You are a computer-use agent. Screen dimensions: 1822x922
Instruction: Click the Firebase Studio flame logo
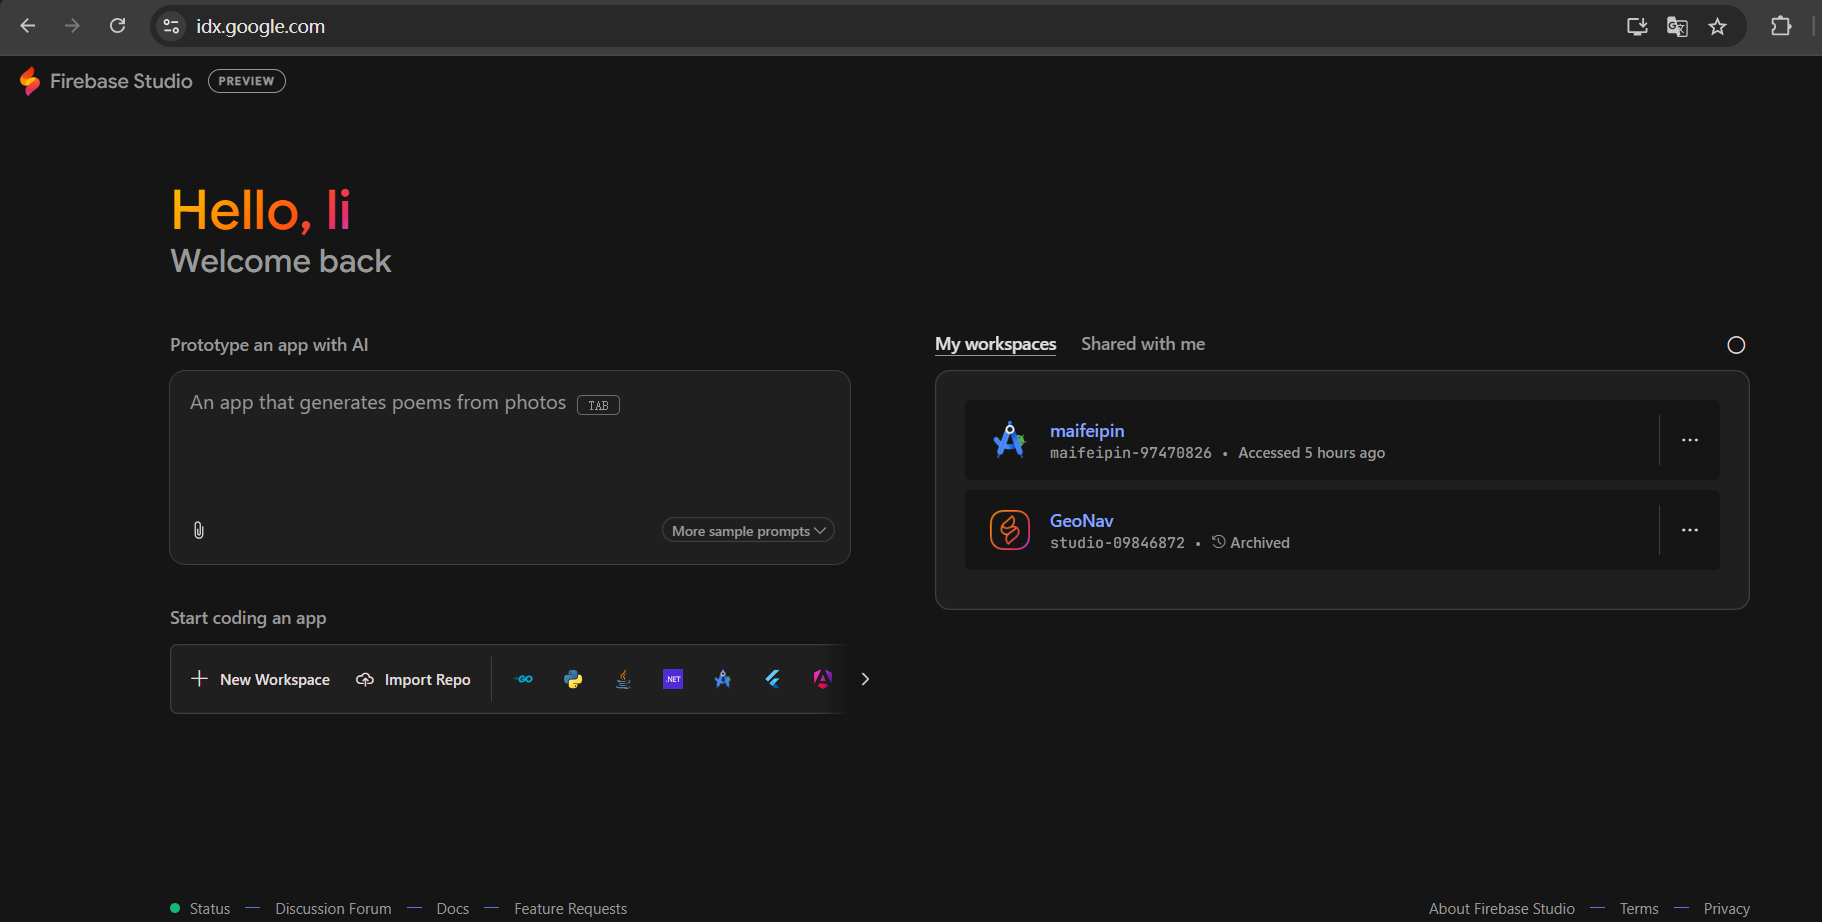[30, 81]
